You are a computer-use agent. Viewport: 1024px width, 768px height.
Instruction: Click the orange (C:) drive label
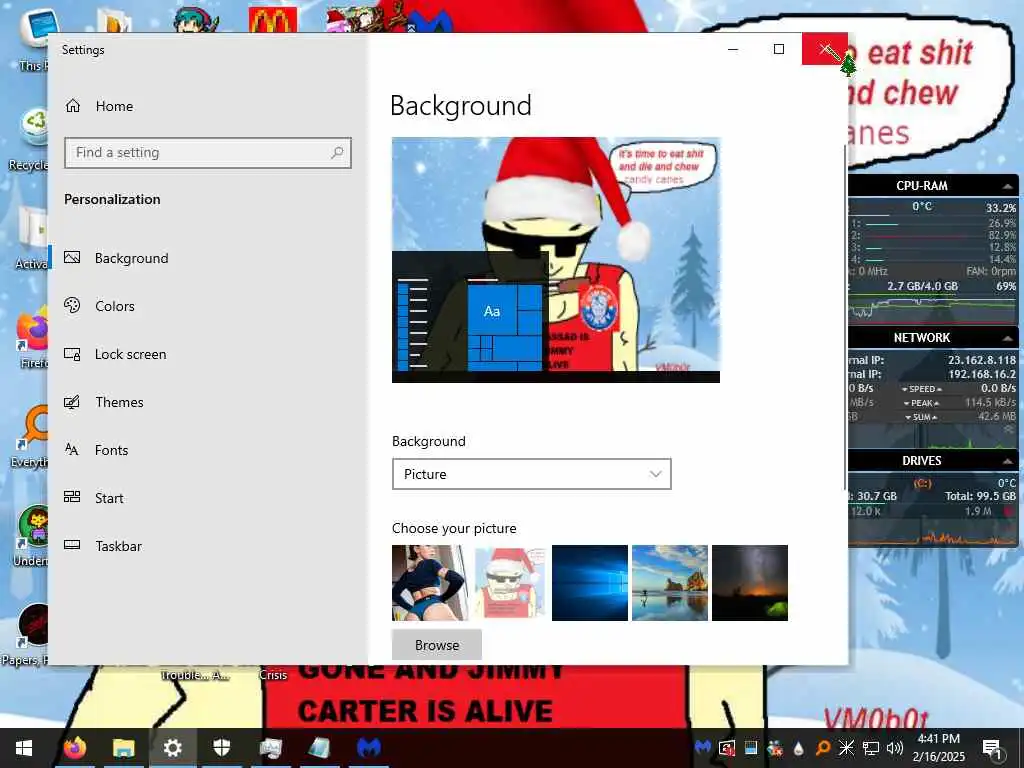point(922,483)
